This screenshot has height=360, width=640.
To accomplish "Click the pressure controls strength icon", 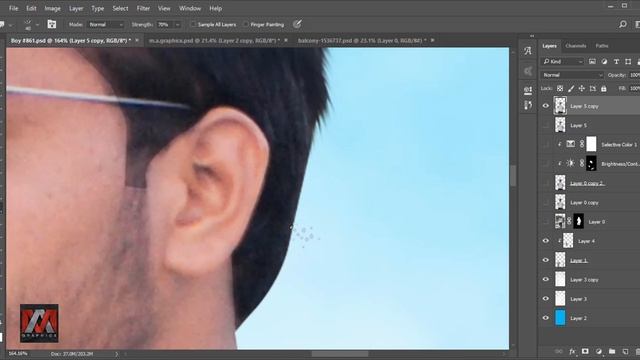I will click(x=297, y=24).
